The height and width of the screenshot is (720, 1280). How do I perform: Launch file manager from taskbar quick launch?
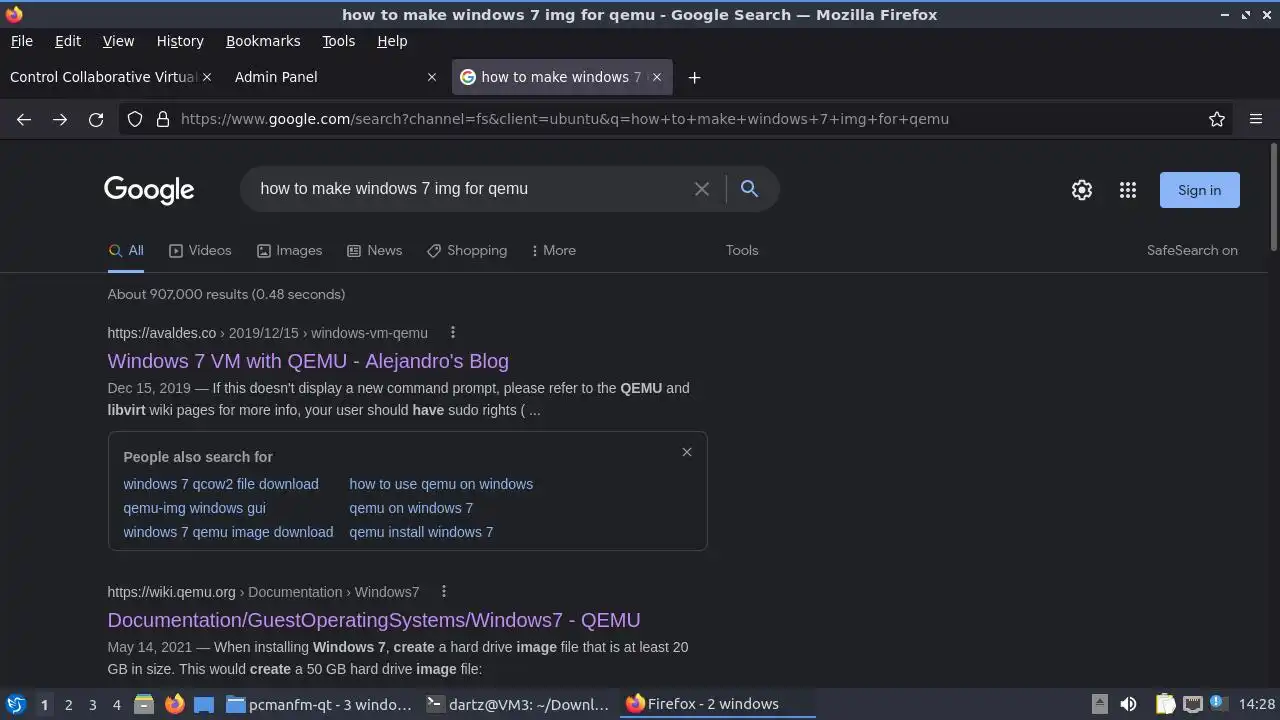(x=144, y=704)
